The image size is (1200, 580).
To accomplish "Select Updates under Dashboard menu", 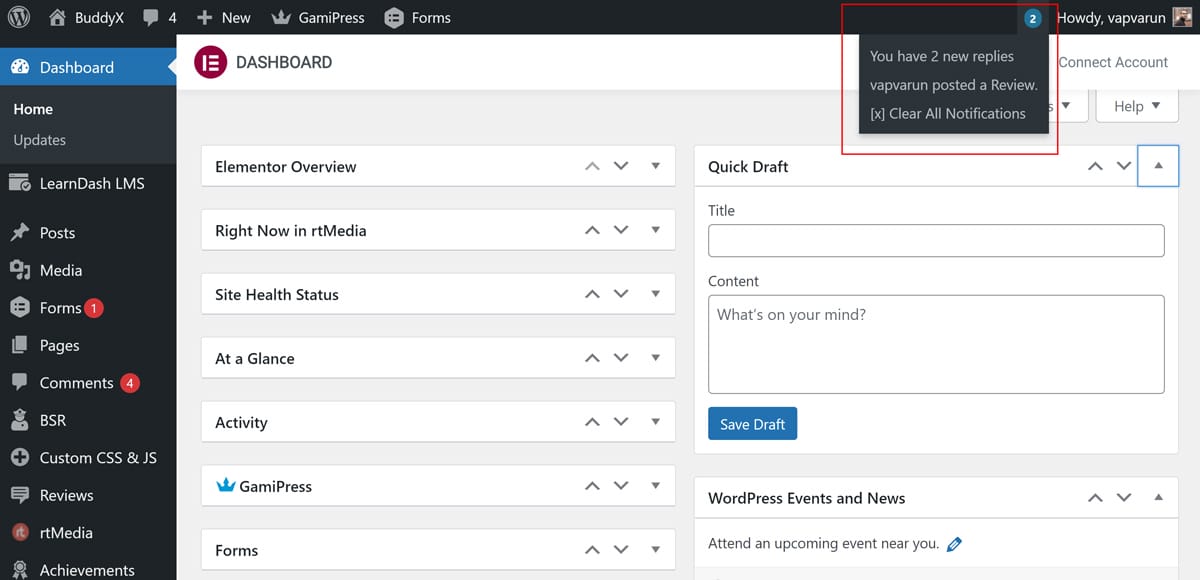I will click(40, 140).
